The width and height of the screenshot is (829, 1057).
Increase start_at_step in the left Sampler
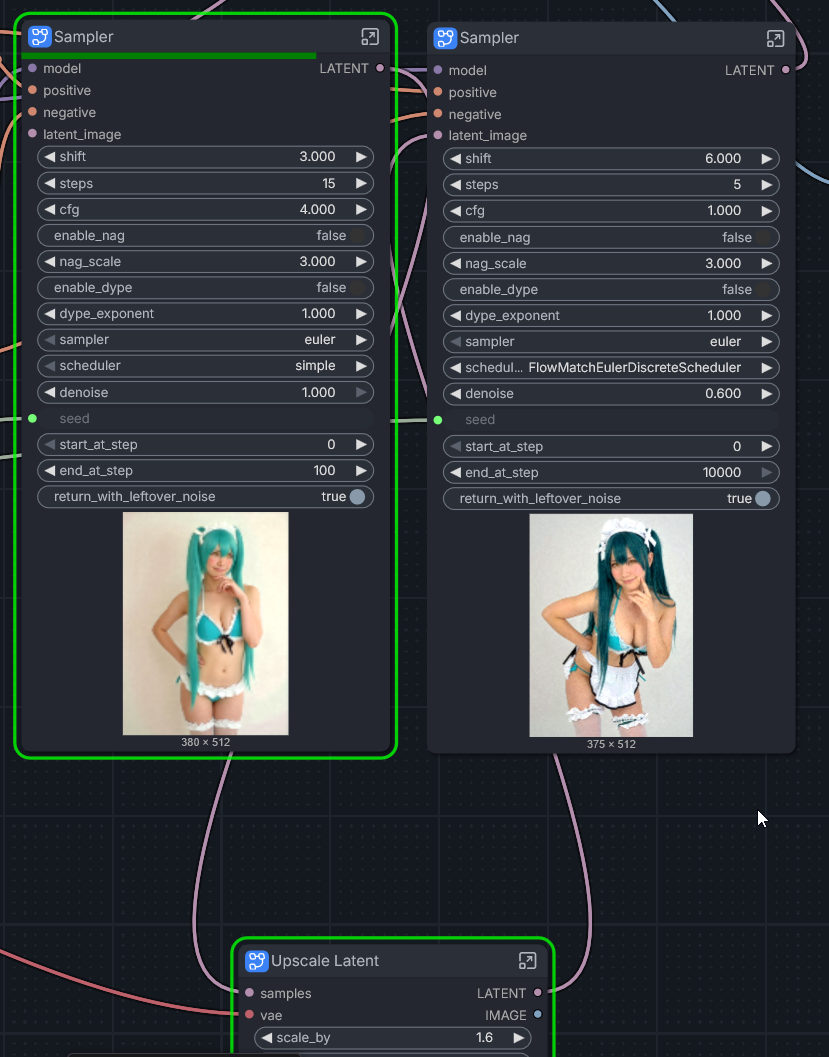pyautogui.click(x=361, y=444)
